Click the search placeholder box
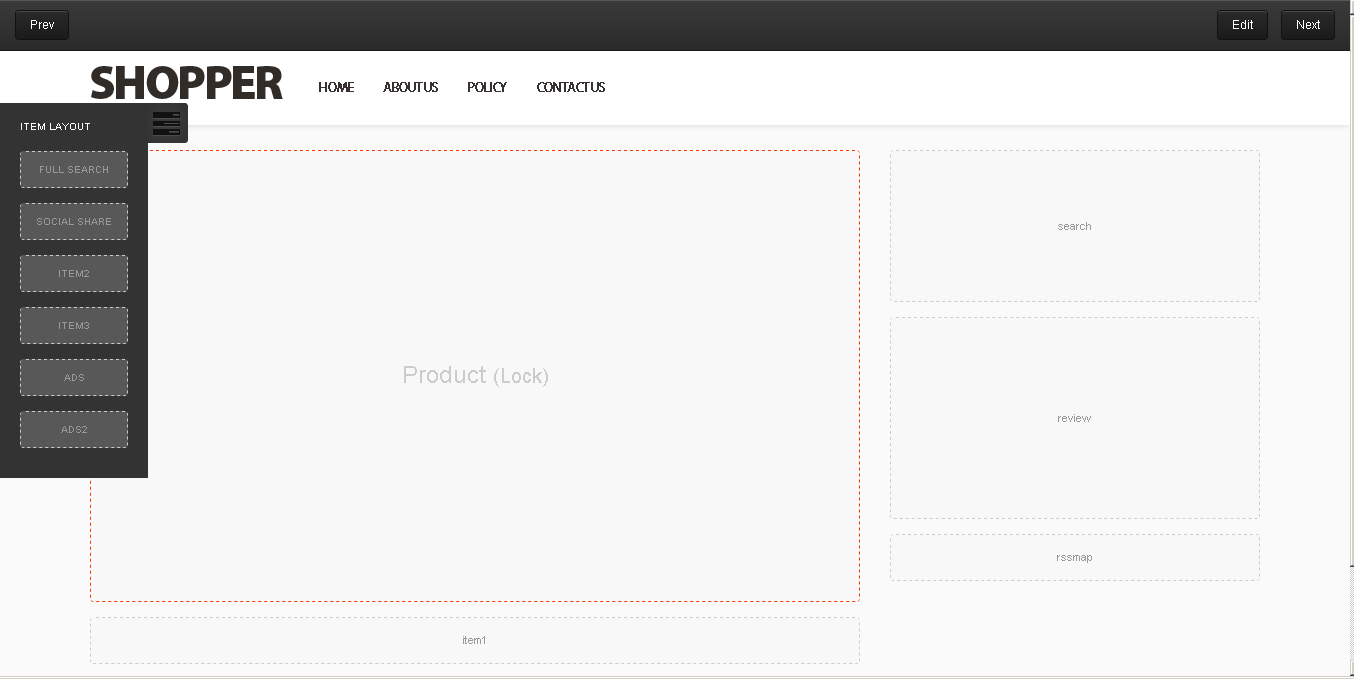Screen dimensions: 1354x679 point(1075,226)
